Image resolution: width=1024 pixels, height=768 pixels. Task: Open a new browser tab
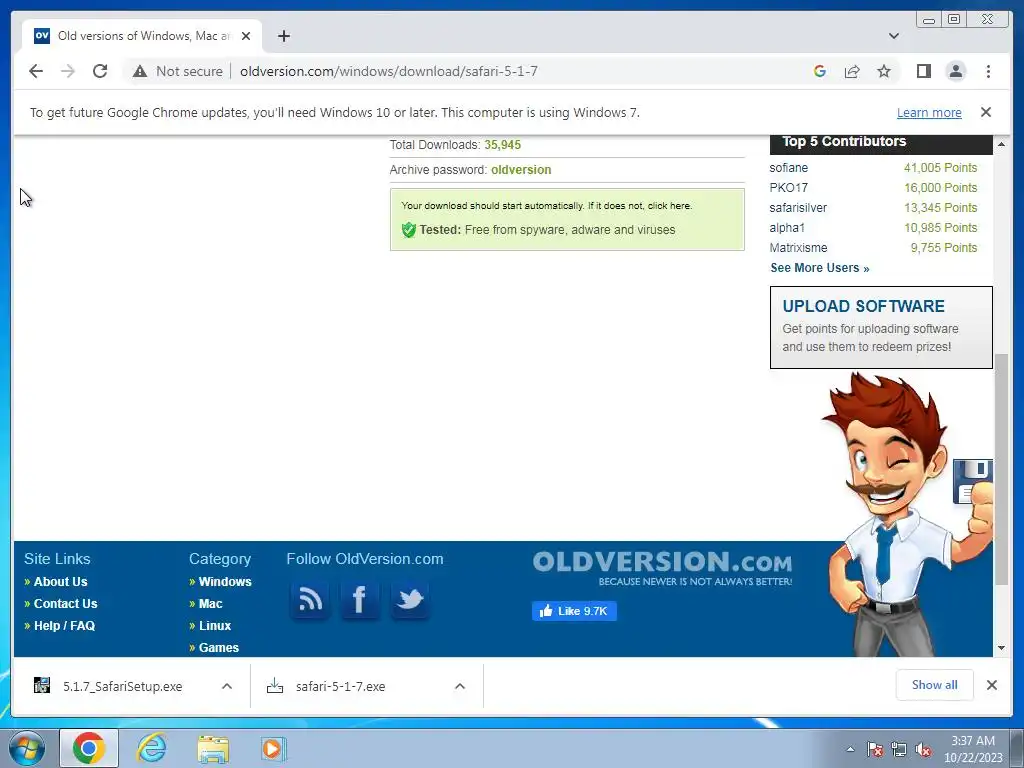(283, 36)
